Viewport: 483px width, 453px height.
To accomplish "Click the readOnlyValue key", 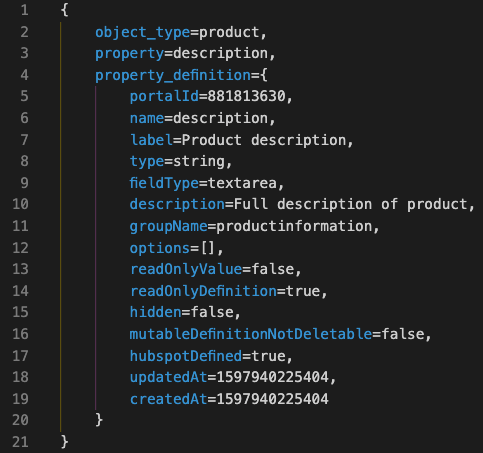I will pos(186,270).
